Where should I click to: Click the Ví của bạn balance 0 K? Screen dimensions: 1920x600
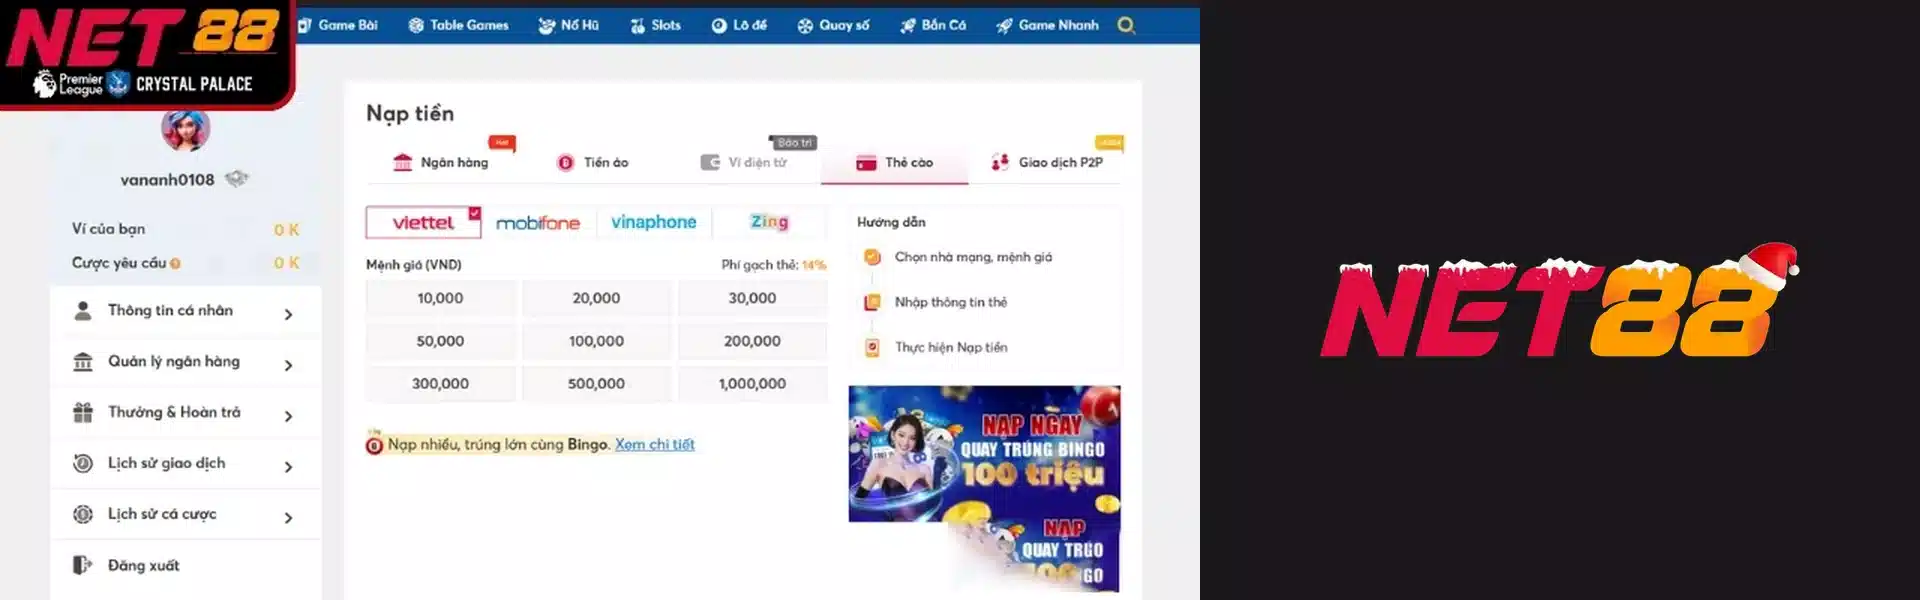[286, 230]
